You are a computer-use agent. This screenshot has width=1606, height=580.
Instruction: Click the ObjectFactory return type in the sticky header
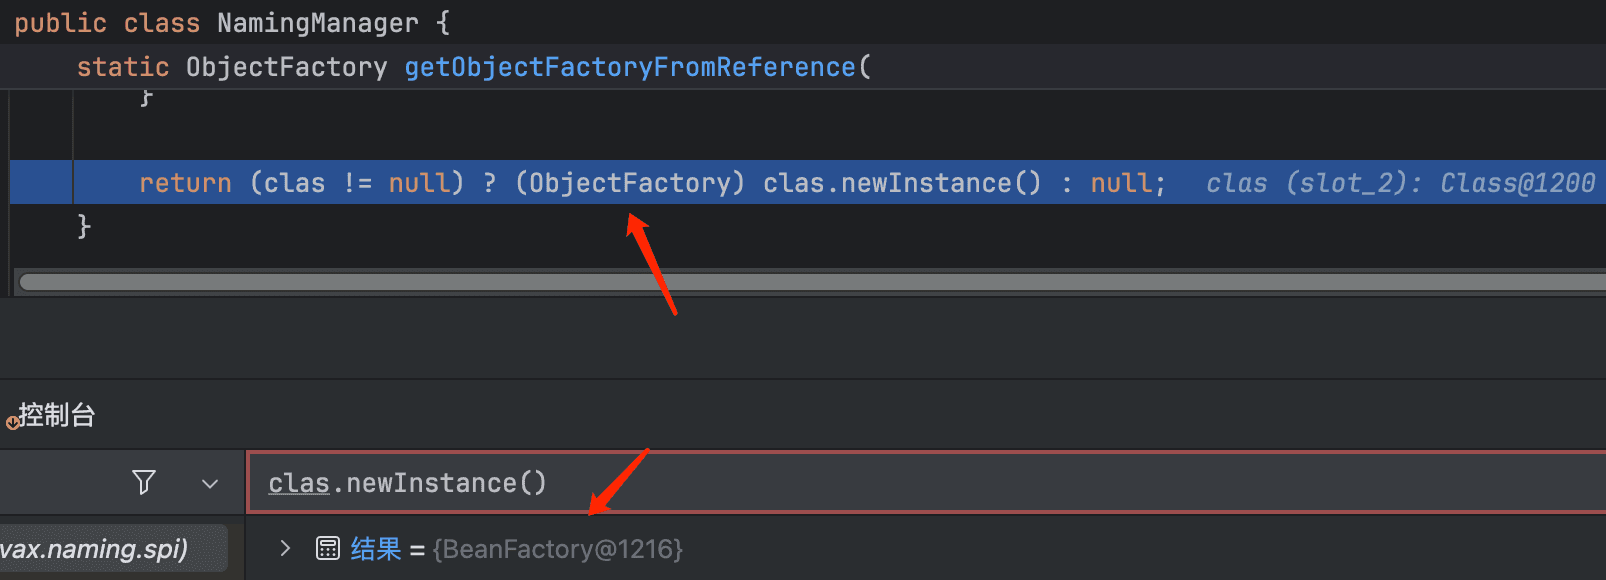286,67
